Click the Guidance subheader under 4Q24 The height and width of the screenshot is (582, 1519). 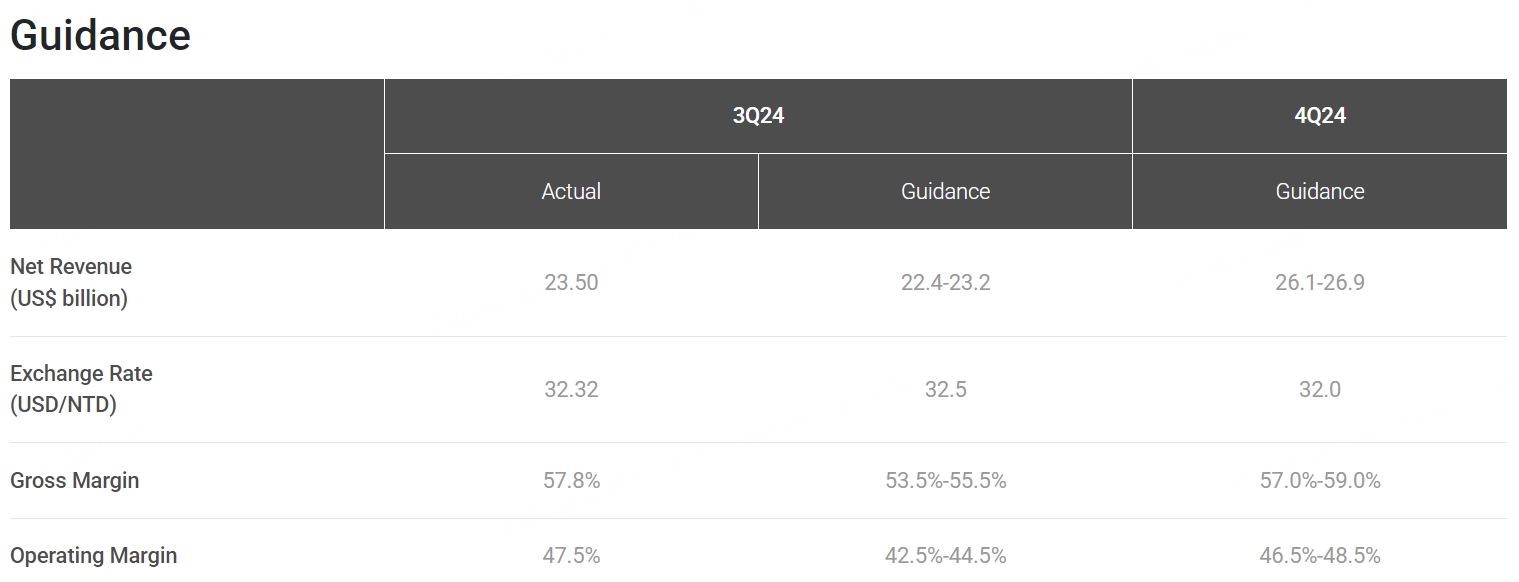(x=1319, y=191)
